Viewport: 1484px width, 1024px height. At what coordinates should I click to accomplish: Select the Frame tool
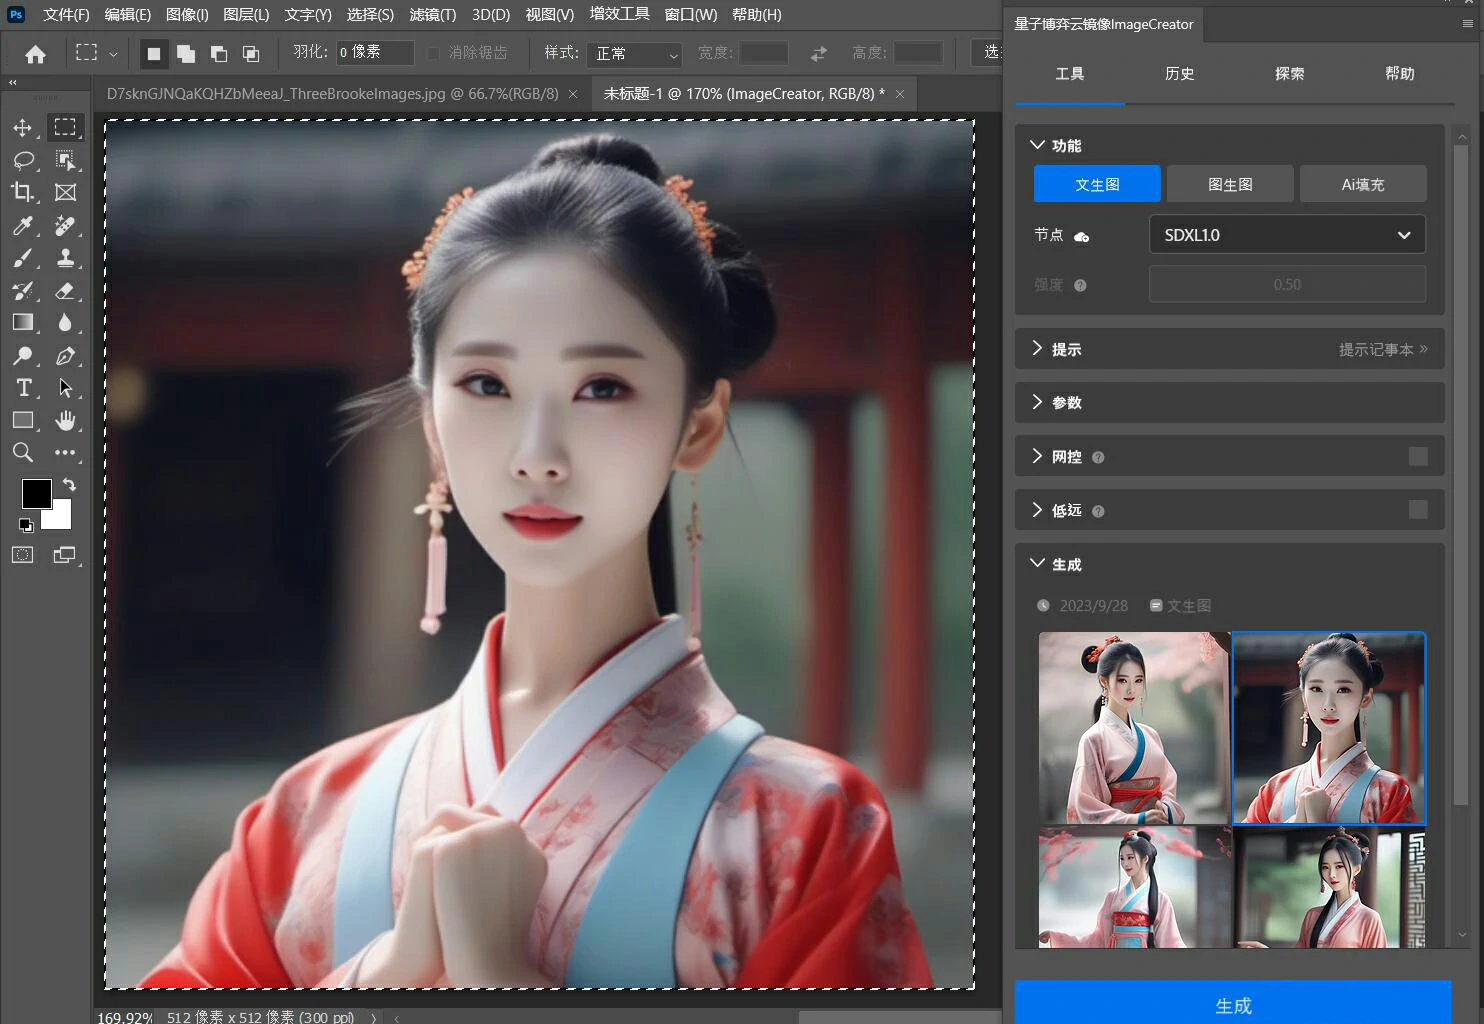[66, 192]
